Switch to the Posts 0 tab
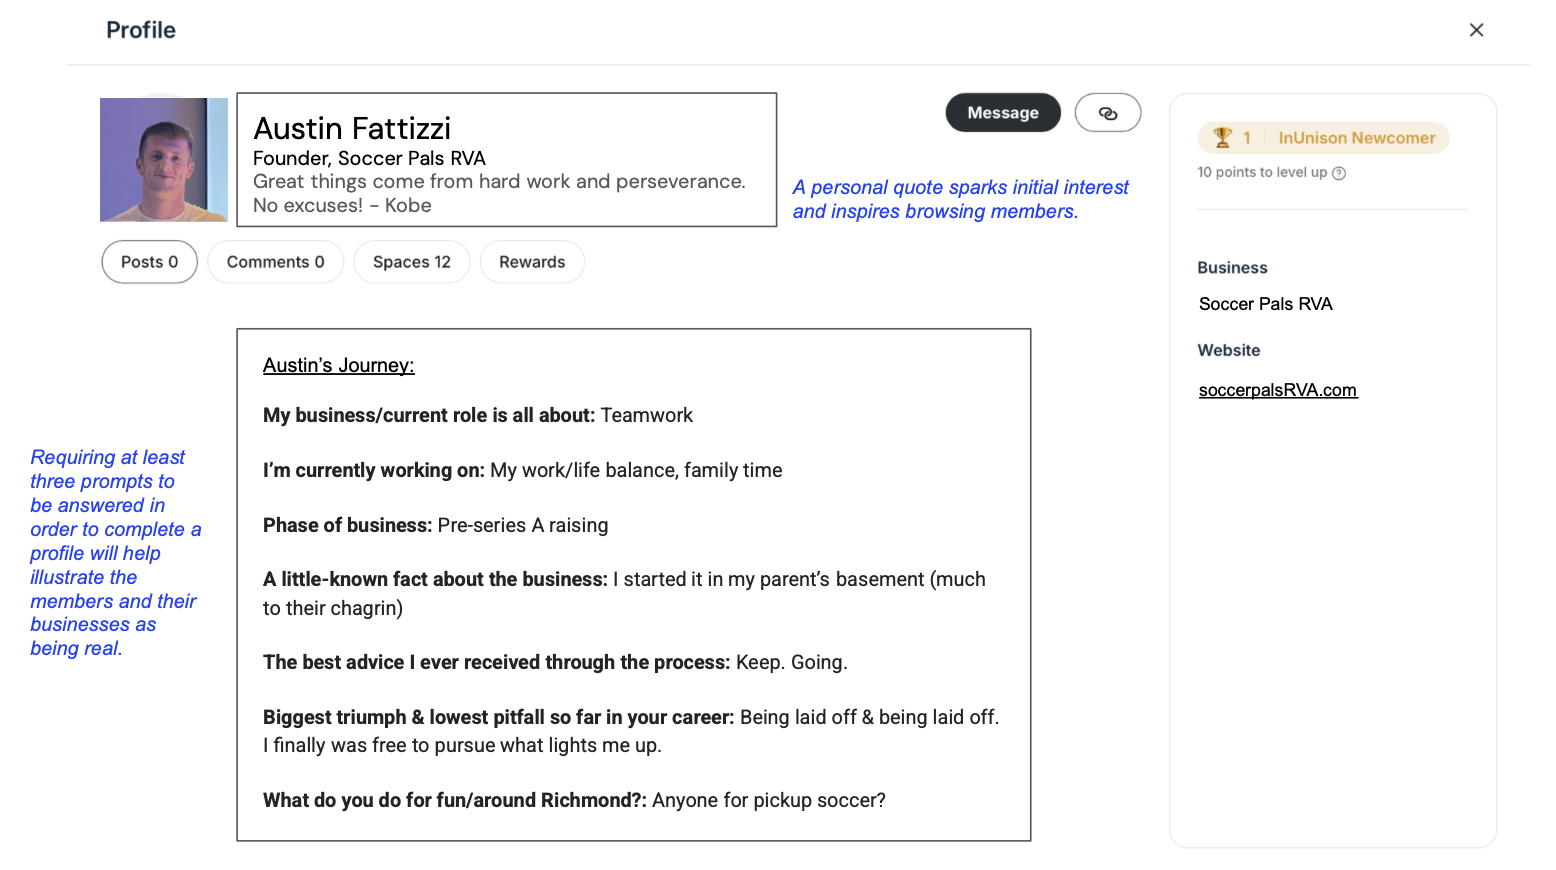This screenshot has height=870, width=1556. [149, 262]
